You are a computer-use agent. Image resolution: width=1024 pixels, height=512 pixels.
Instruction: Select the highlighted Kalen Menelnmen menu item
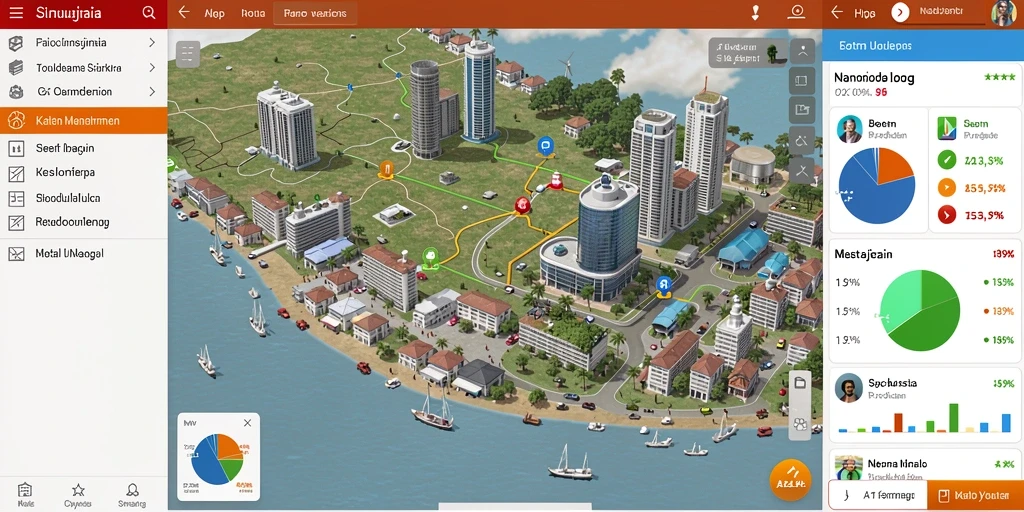tap(84, 121)
